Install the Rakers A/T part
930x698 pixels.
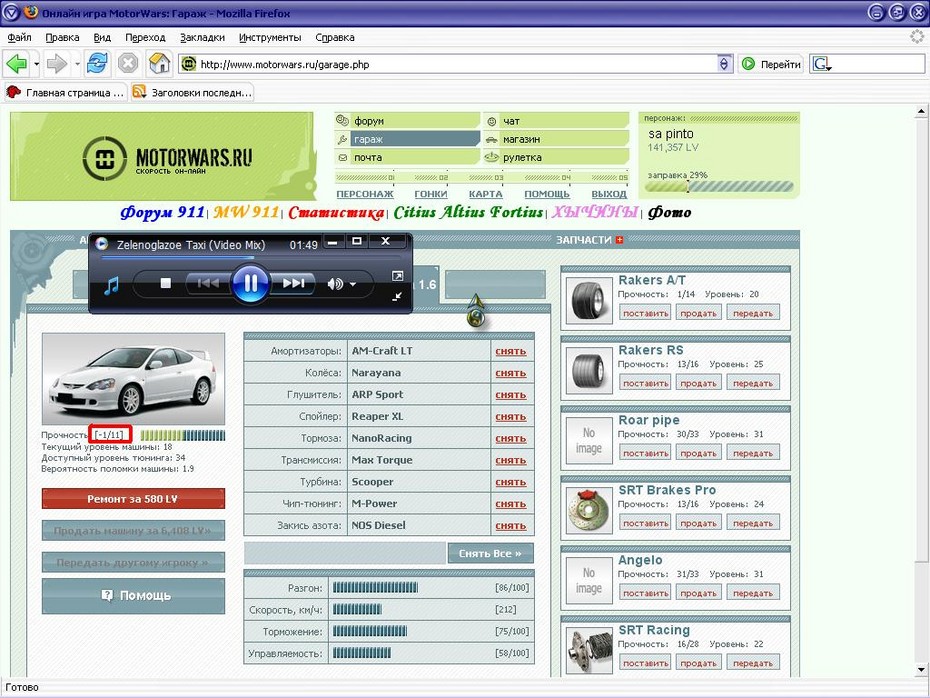click(645, 313)
